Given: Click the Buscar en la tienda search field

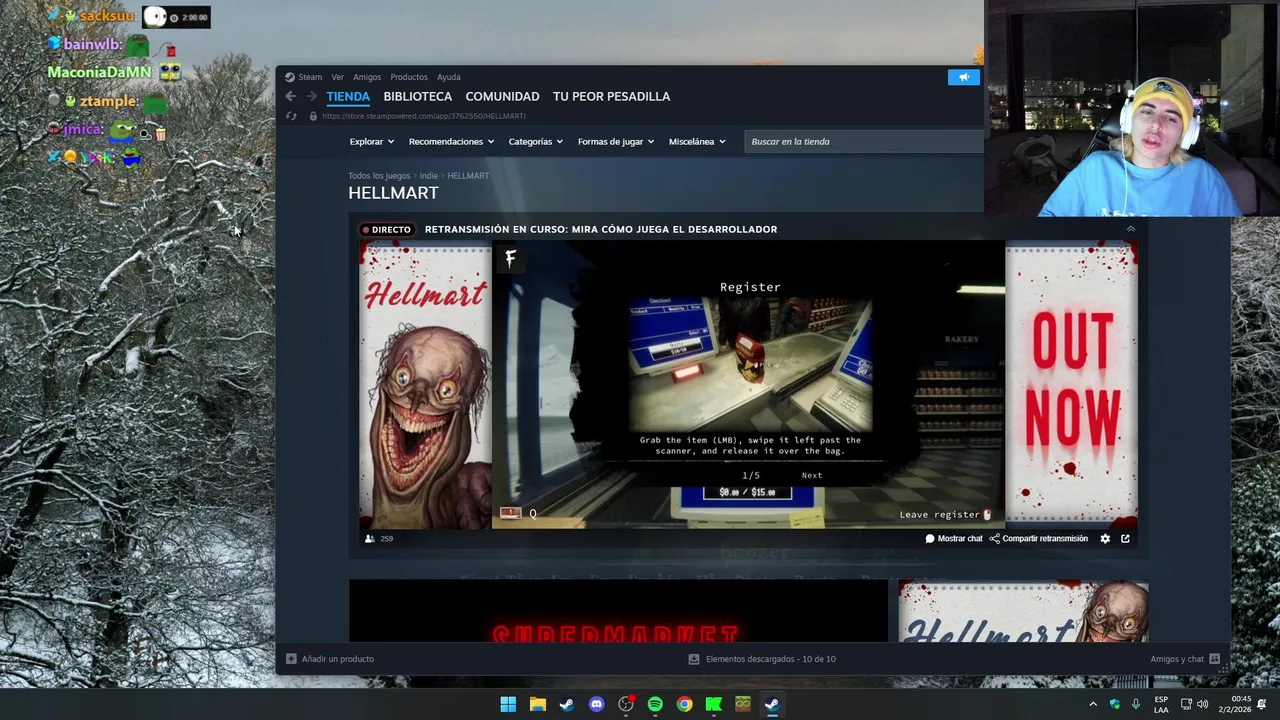Looking at the screenshot, I should point(864,142).
